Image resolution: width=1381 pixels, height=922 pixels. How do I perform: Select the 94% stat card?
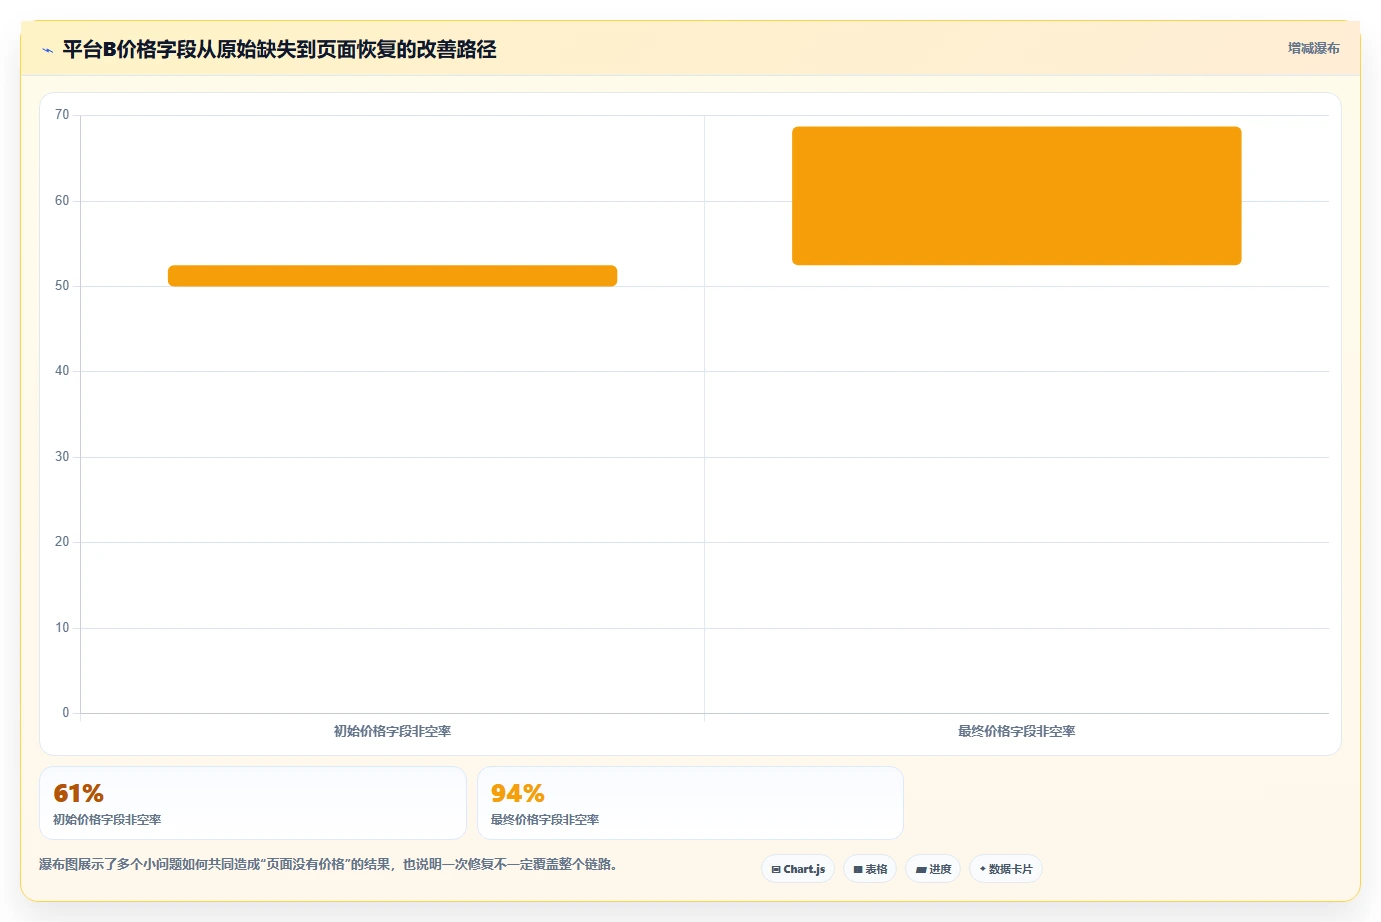click(690, 803)
